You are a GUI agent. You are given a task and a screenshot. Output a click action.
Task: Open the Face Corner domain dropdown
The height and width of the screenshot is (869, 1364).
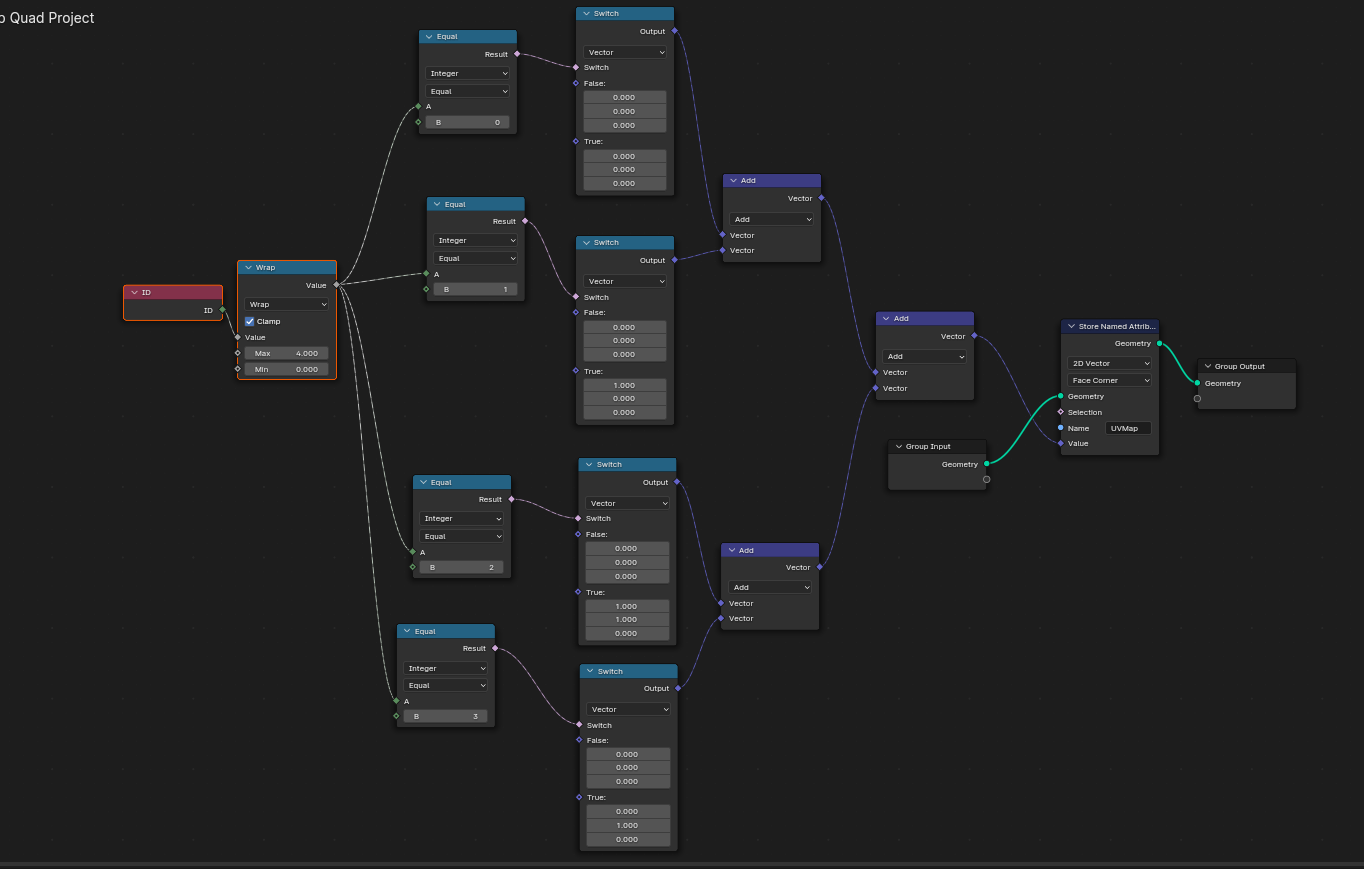pos(1110,380)
